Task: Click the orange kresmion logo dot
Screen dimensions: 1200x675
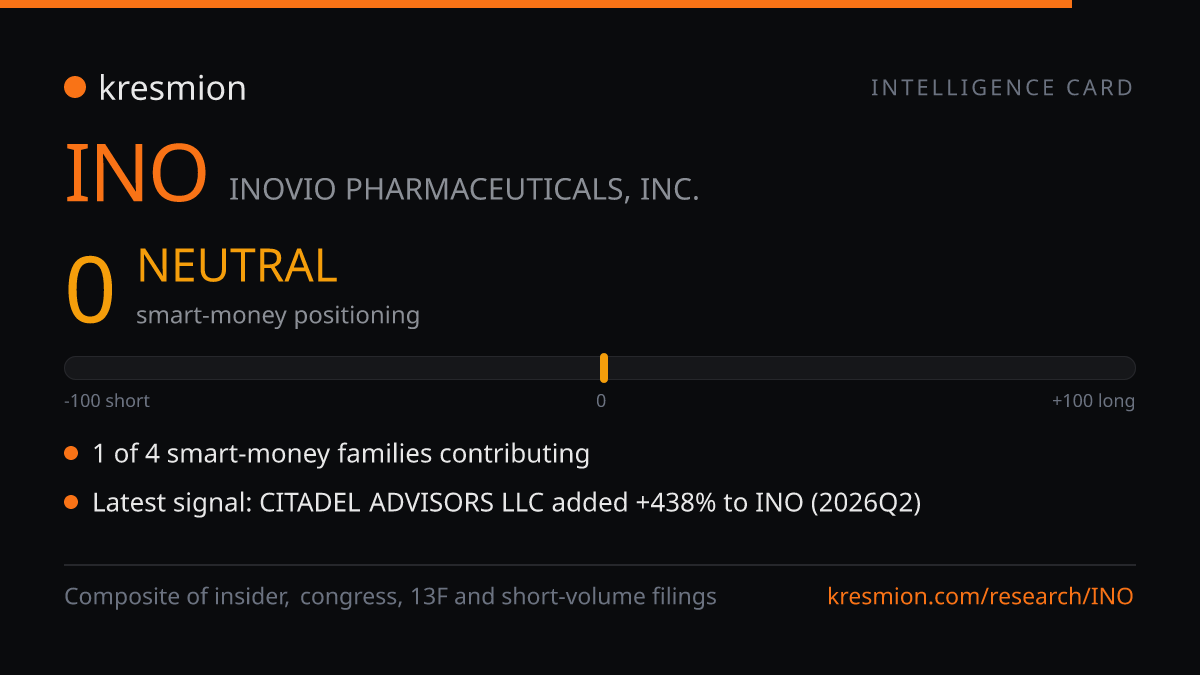Action: pos(75,88)
